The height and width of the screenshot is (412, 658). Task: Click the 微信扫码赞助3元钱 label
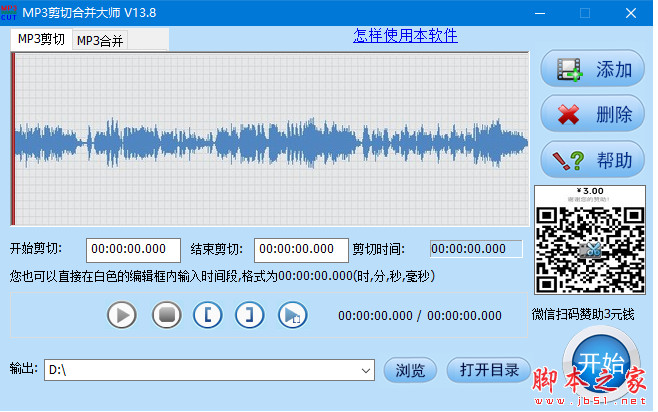(583, 314)
